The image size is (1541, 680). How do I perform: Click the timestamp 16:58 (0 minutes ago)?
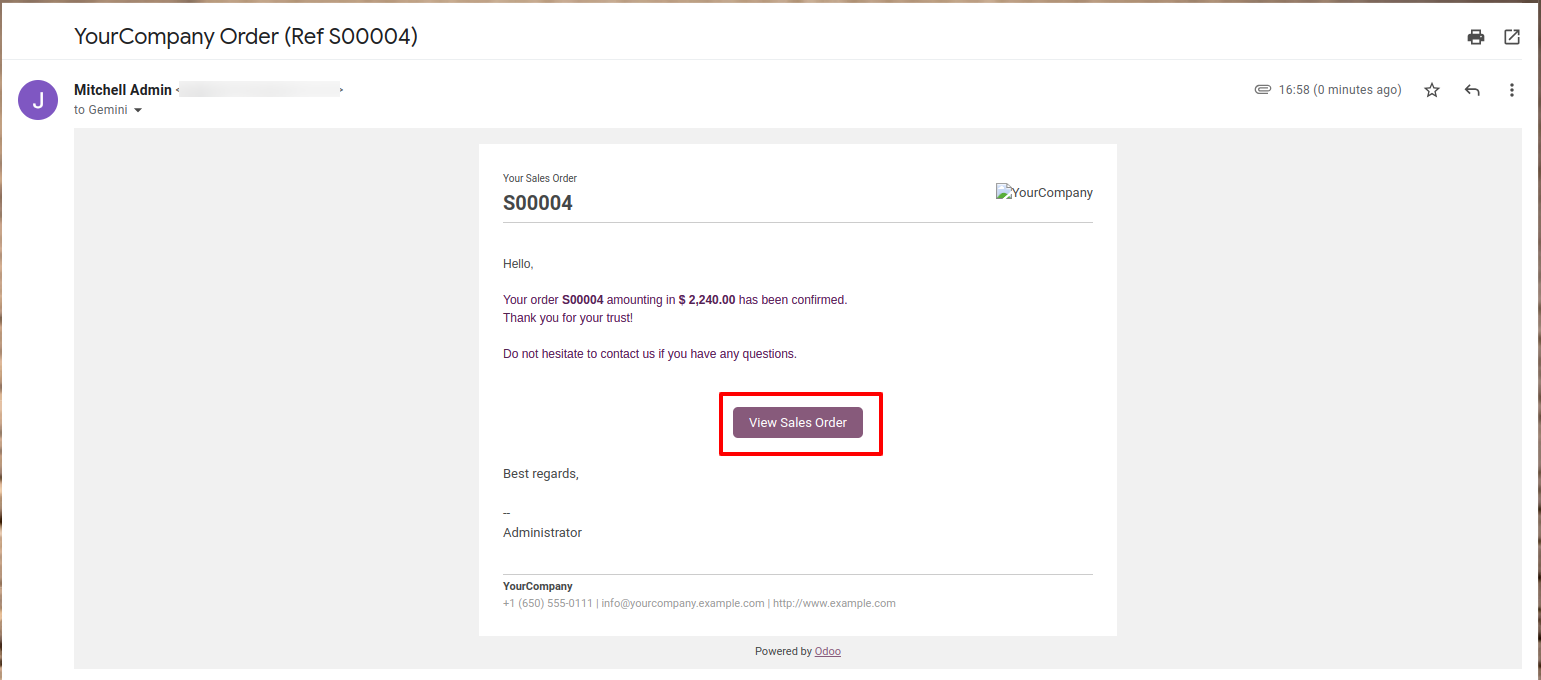[1340, 90]
